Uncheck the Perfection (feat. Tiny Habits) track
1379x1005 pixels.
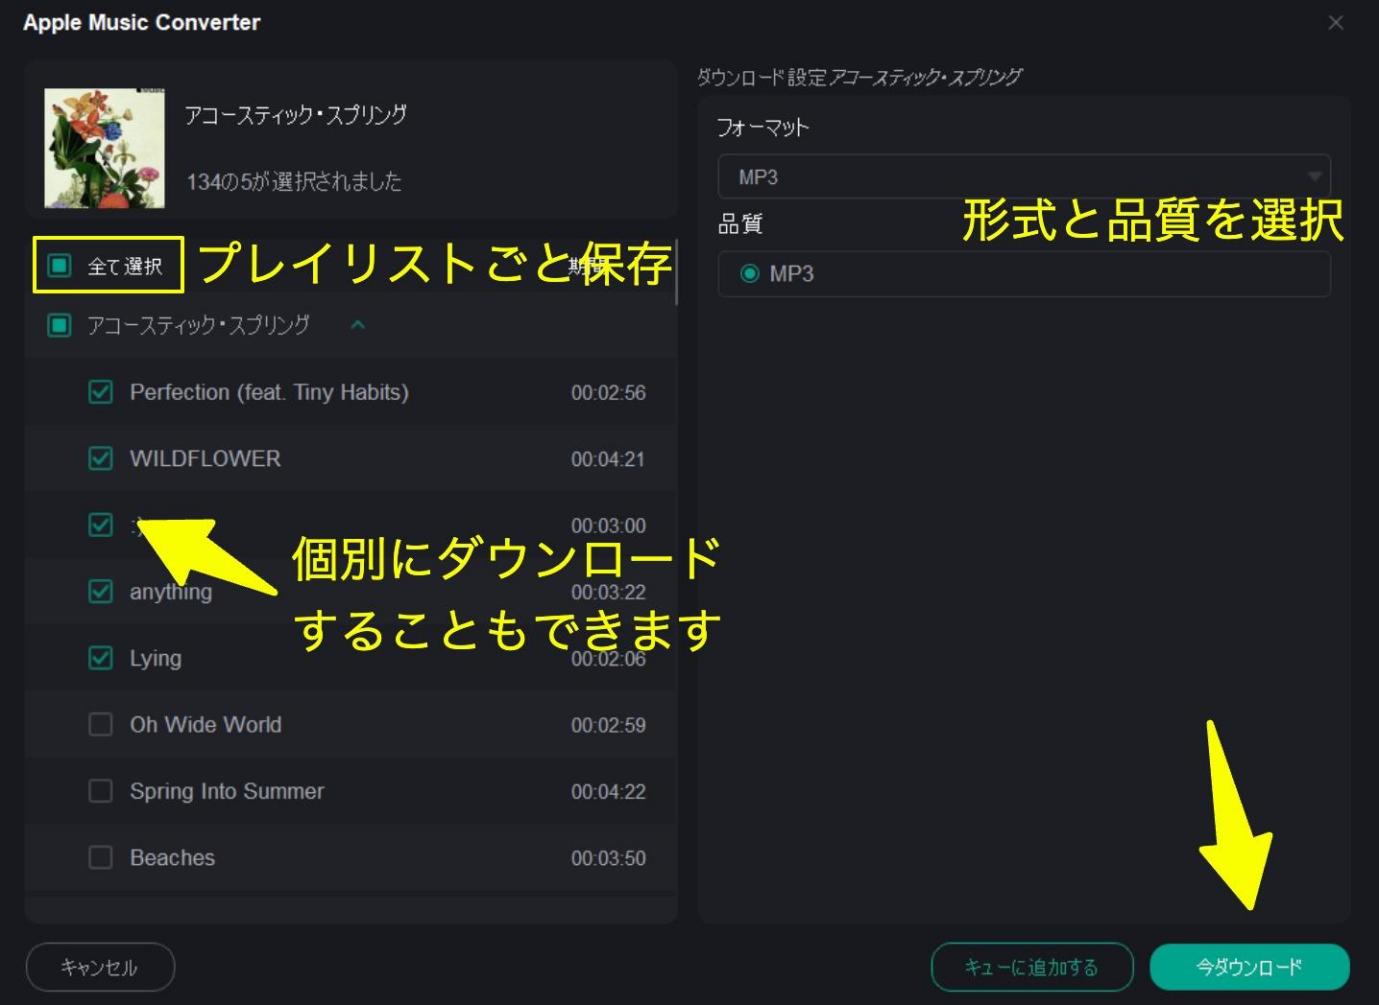101,392
